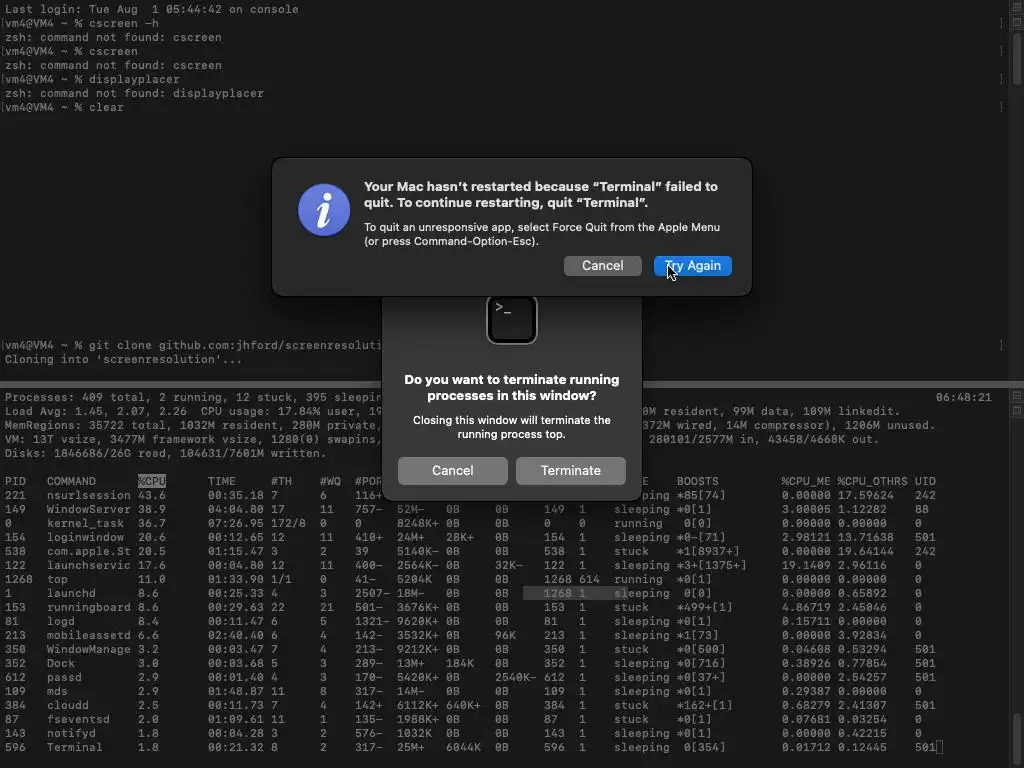Click the top pane's split pane icon

coord(1017,6)
